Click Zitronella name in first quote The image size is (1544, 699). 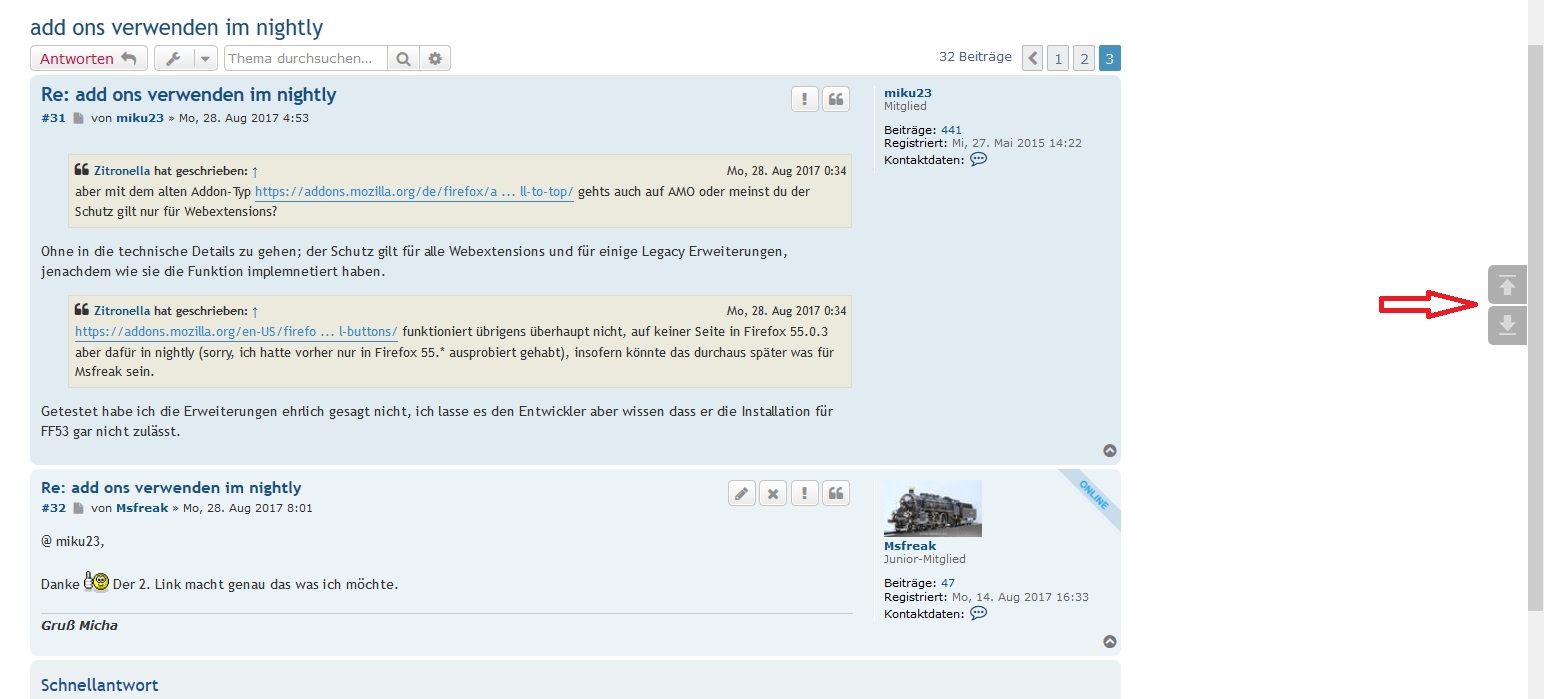coord(122,171)
